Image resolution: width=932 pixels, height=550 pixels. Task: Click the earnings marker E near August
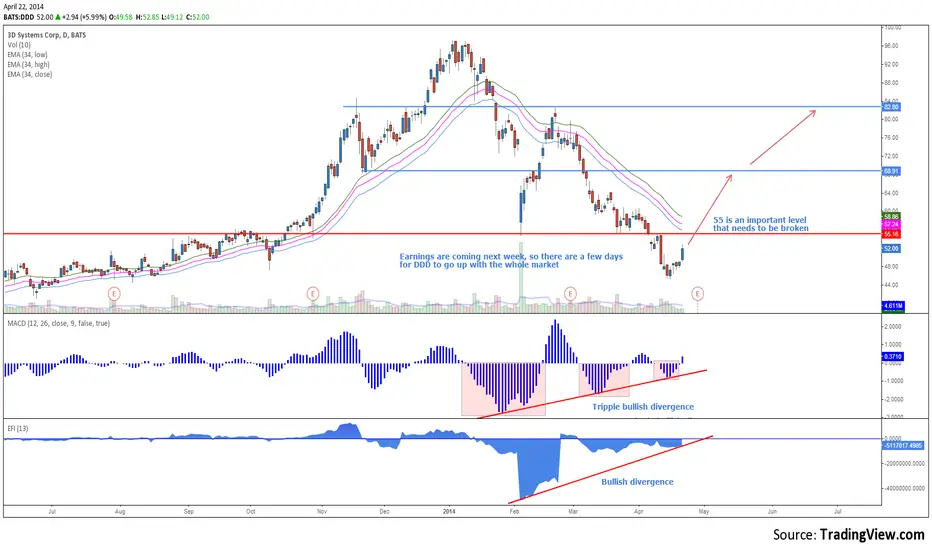114,293
